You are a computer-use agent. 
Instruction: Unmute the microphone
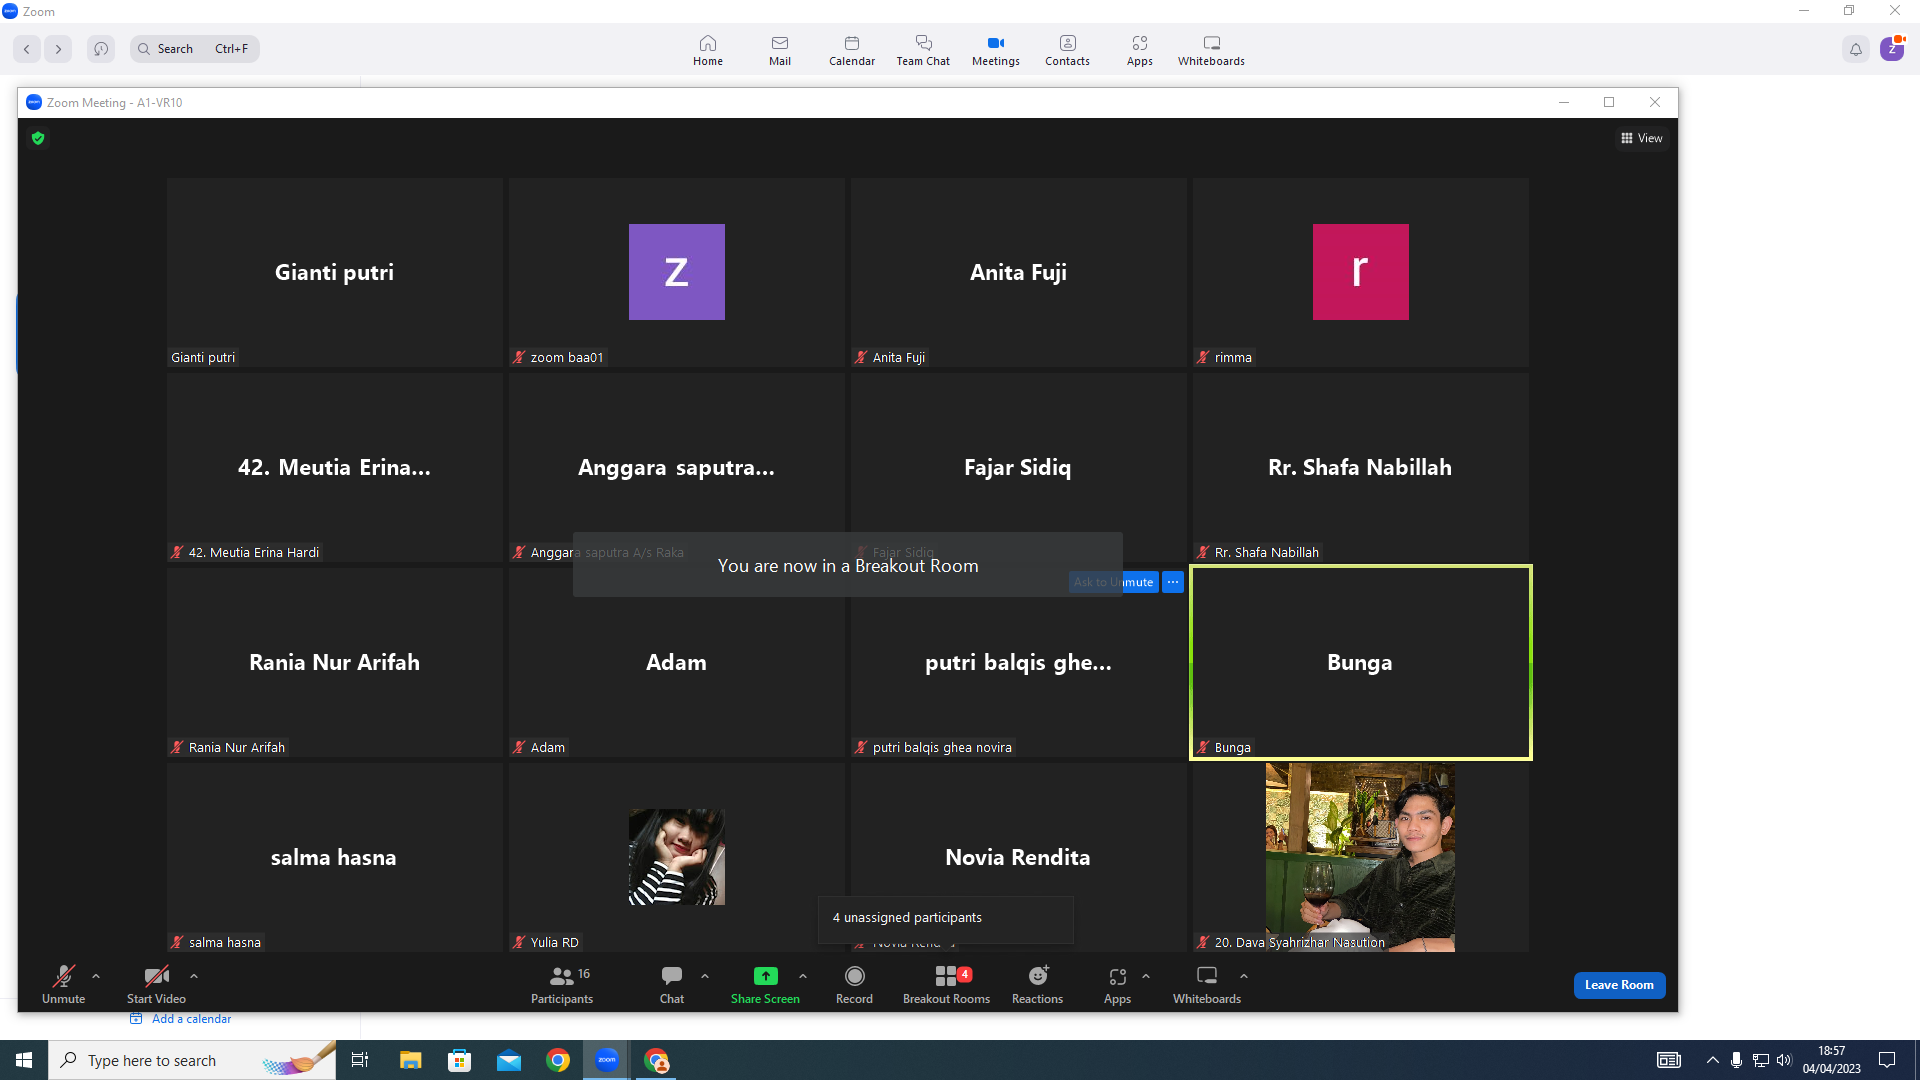pyautogui.click(x=63, y=984)
